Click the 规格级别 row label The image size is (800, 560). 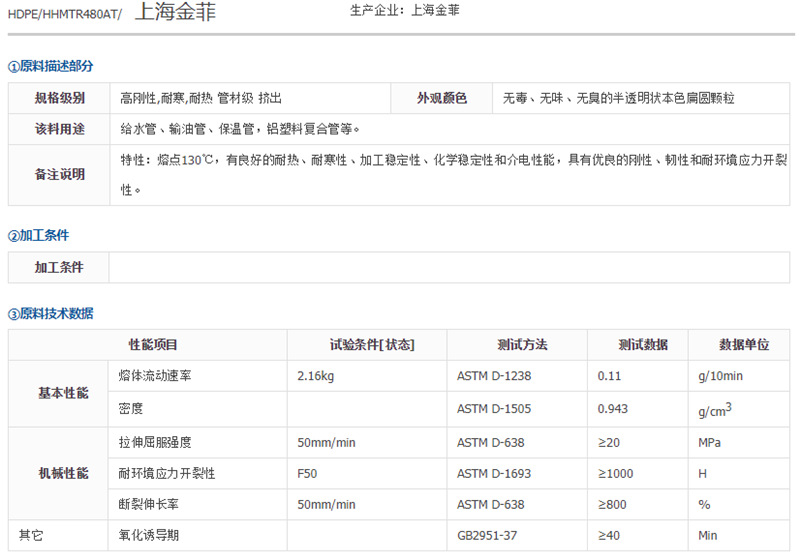(x=59, y=98)
